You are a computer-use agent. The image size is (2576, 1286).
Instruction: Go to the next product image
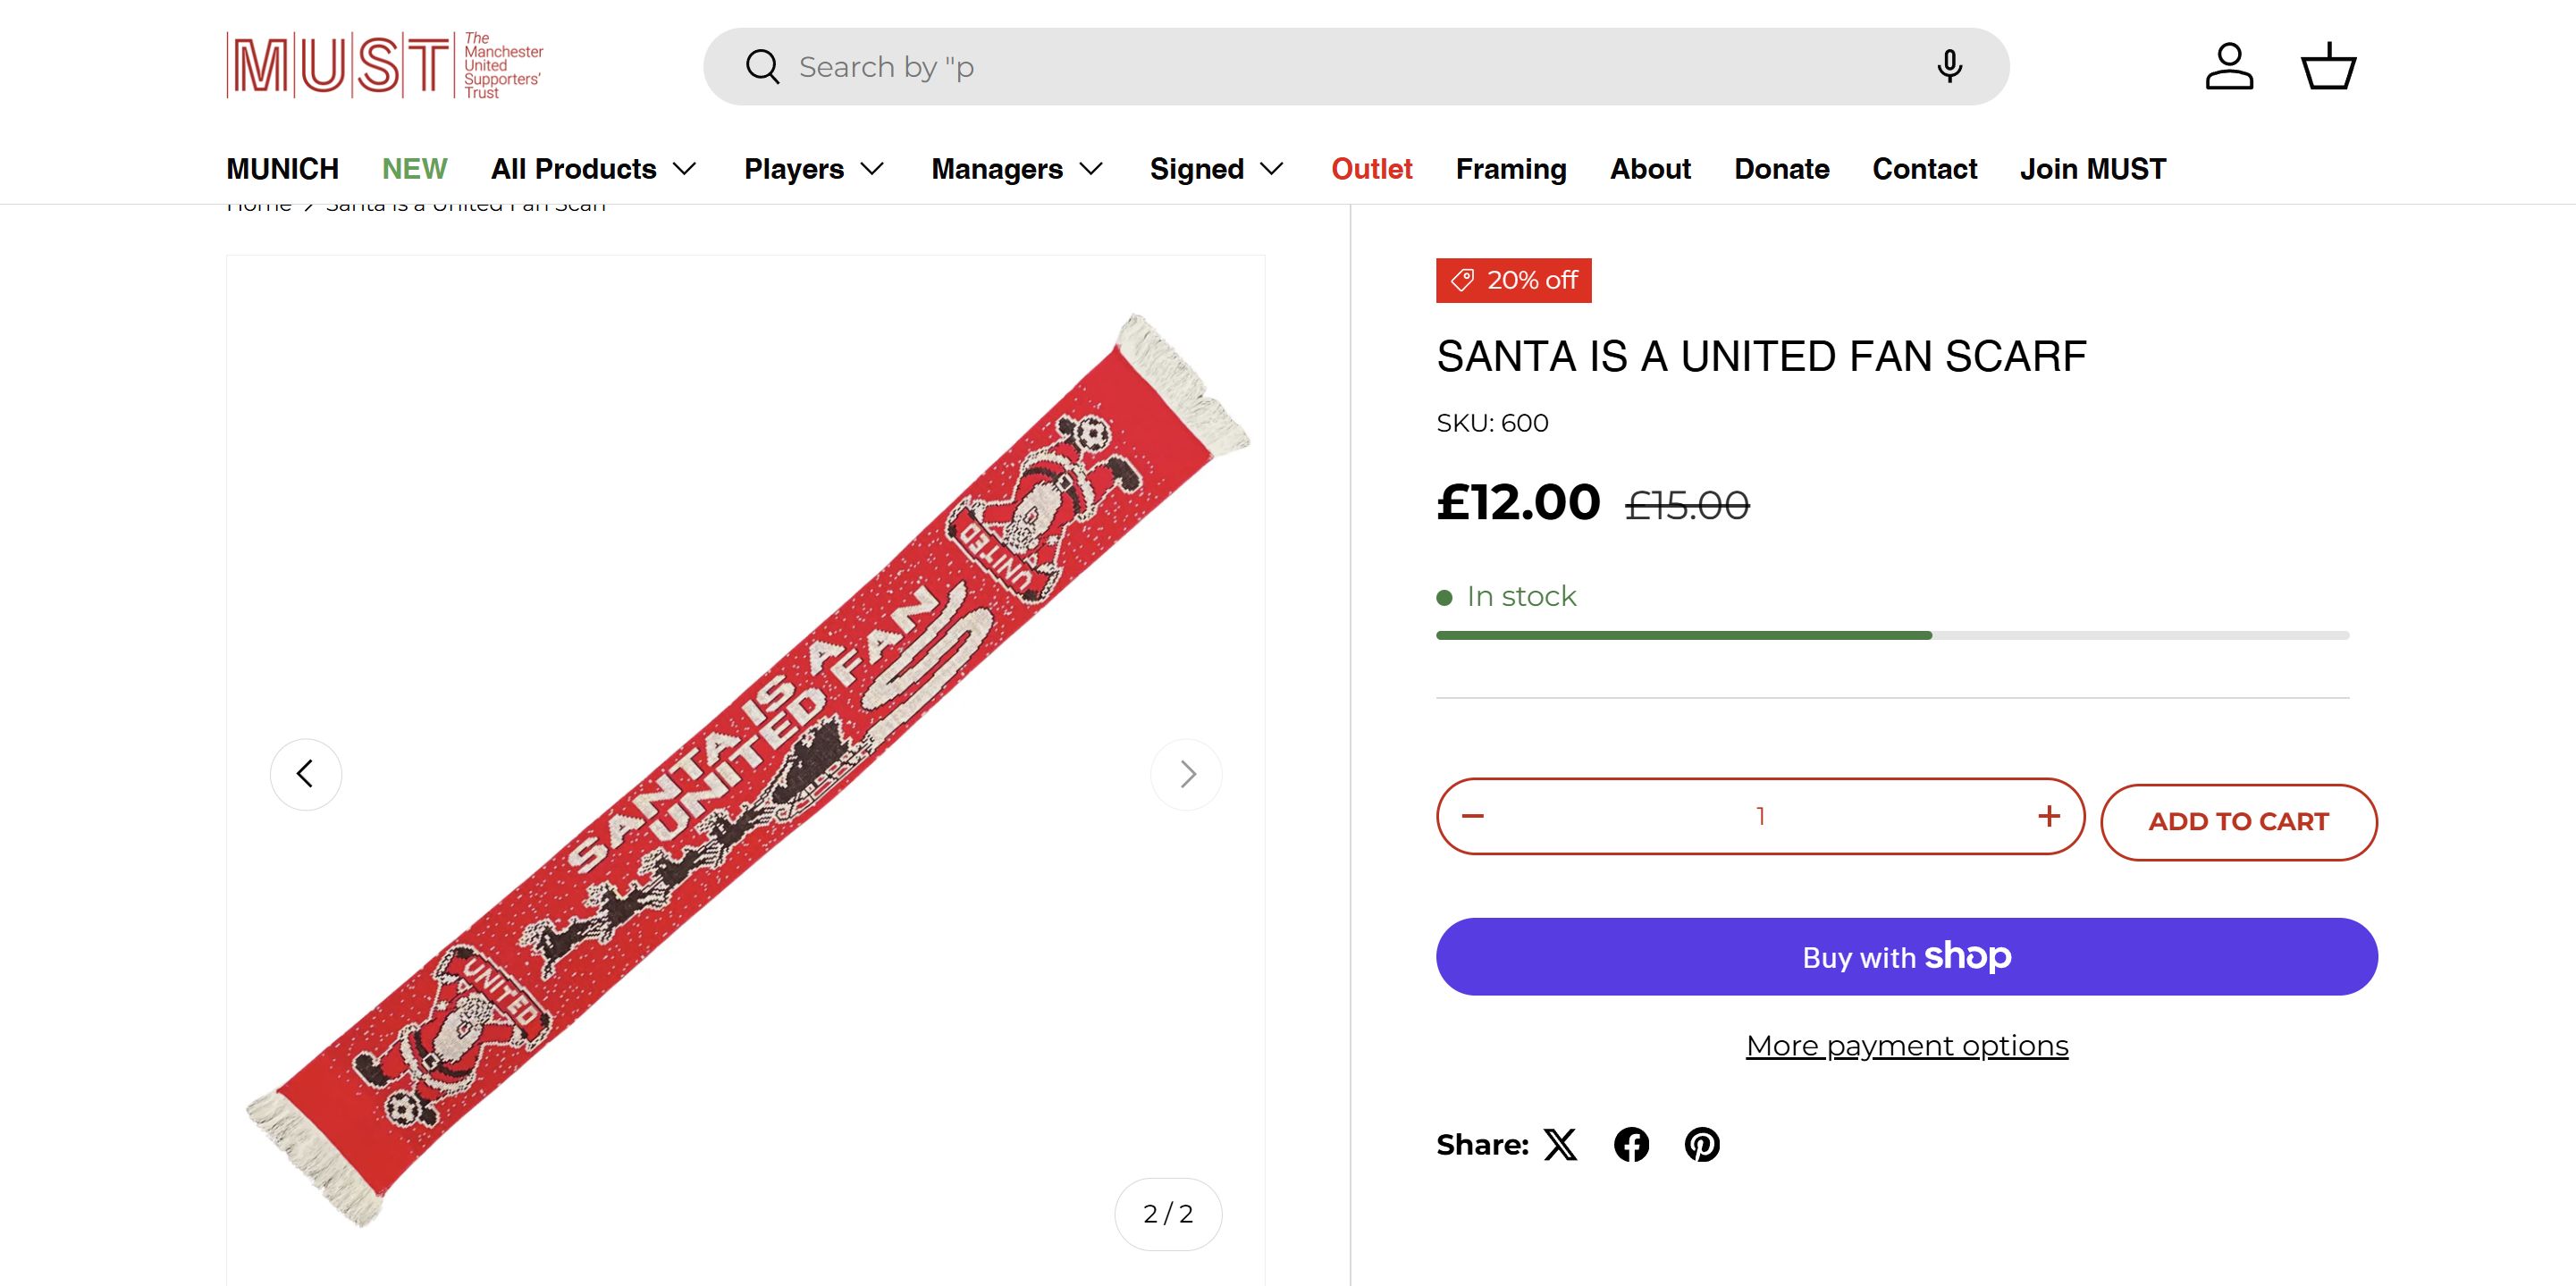coord(1186,774)
